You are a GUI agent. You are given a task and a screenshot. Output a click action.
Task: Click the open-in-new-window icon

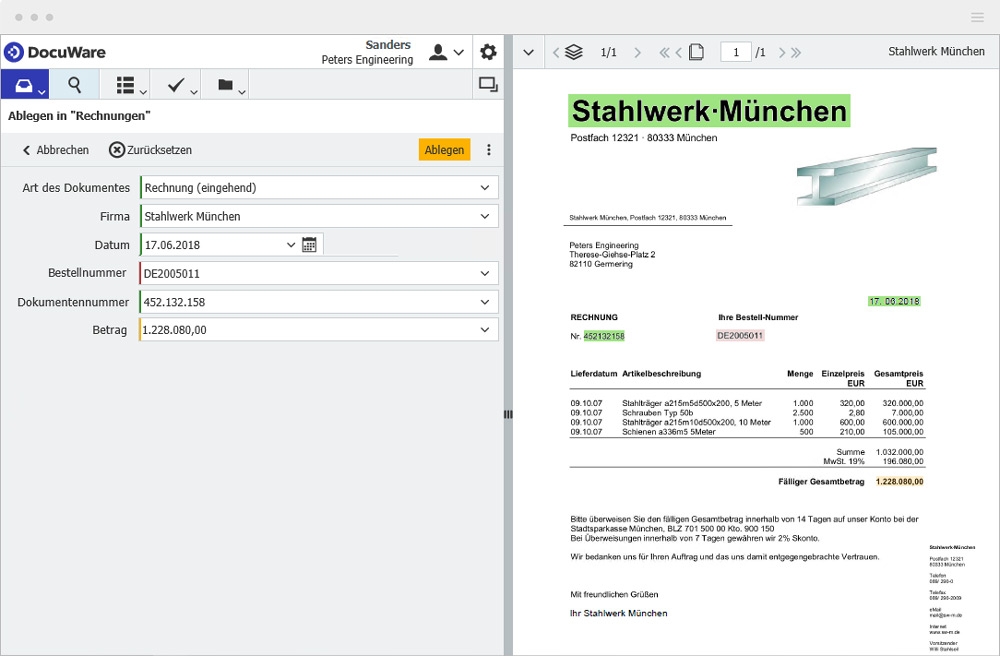tap(488, 84)
